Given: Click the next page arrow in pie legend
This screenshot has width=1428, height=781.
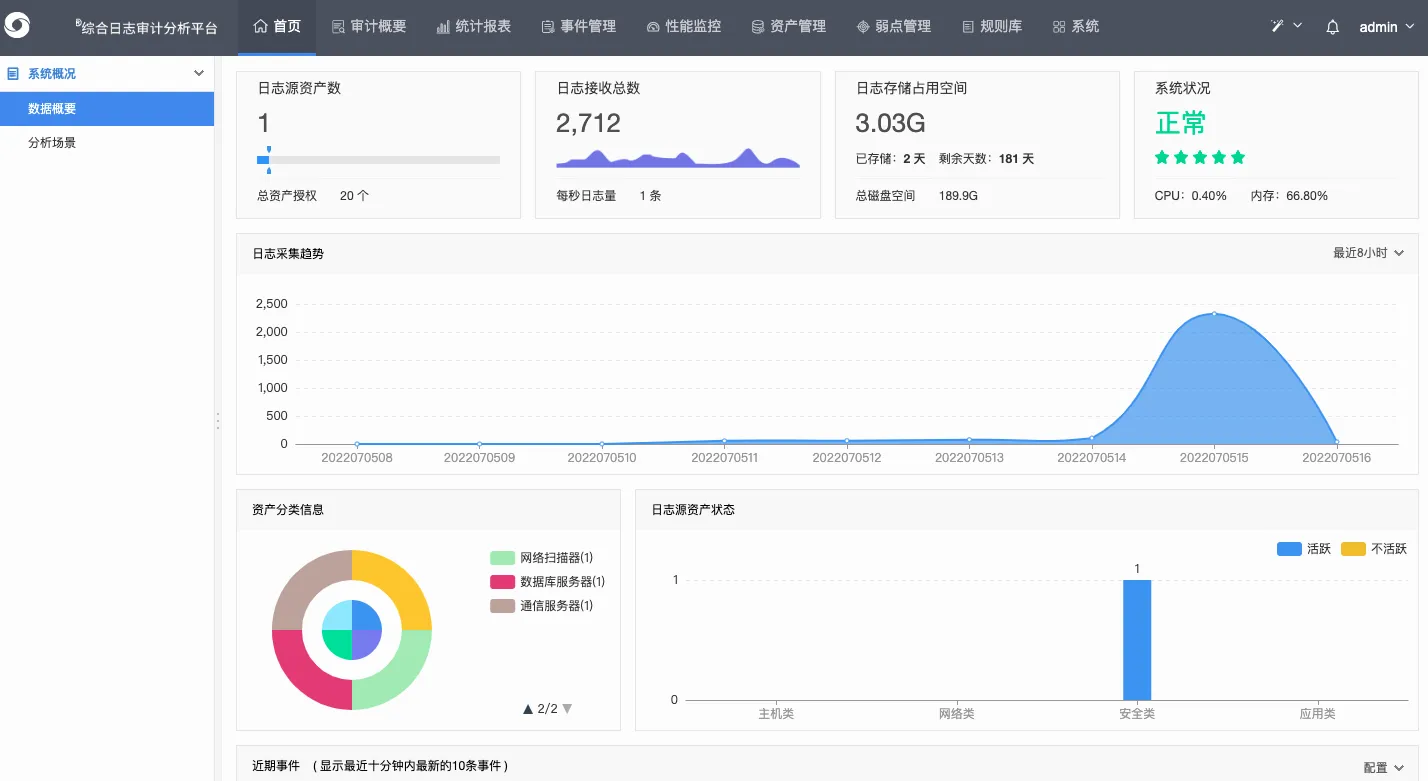Looking at the screenshot, I should coord(568,709).
